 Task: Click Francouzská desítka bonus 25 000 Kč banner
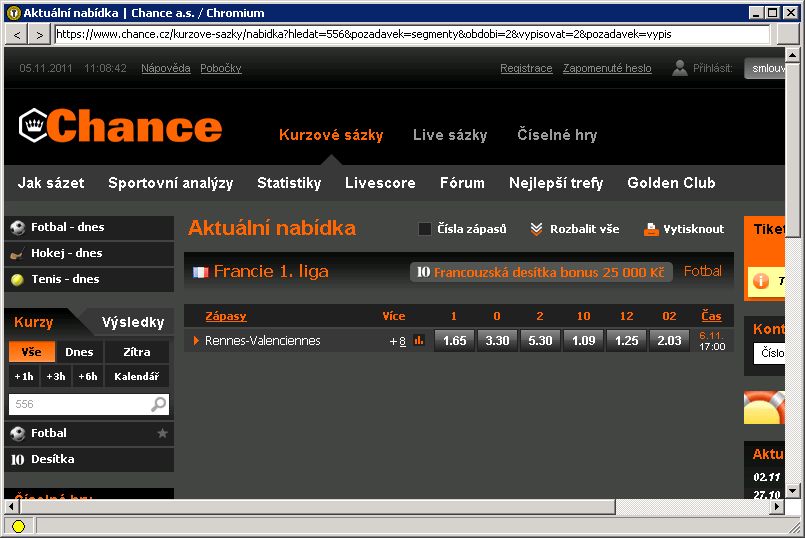pos(541,272)
